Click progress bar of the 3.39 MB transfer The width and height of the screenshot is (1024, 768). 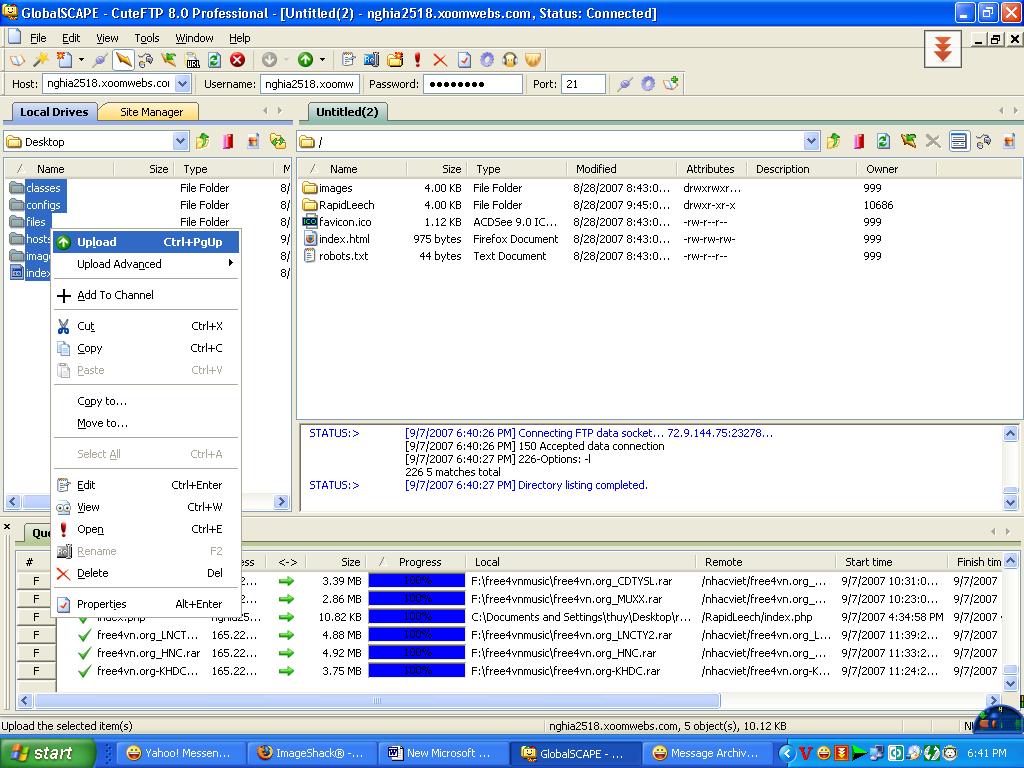(x=417, y=581)
